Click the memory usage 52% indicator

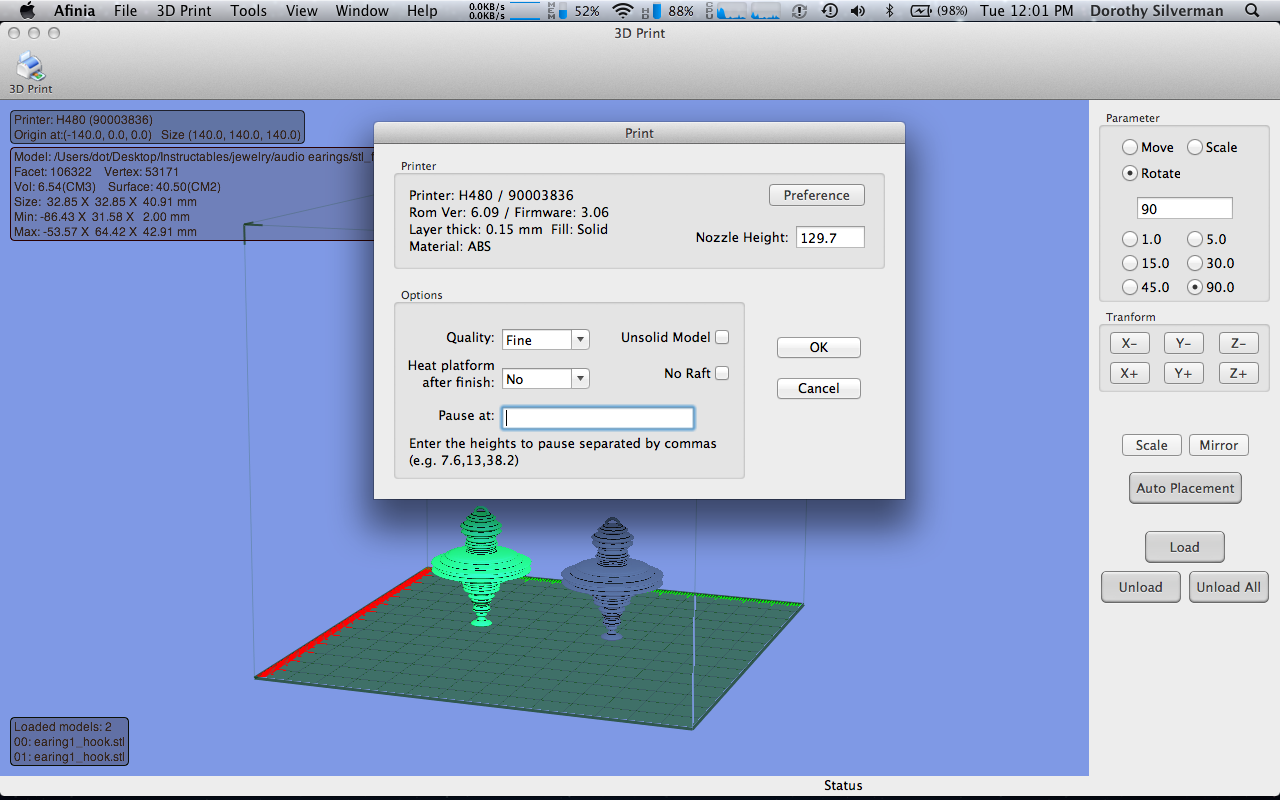pyautogui.click(x=573, y=11)
